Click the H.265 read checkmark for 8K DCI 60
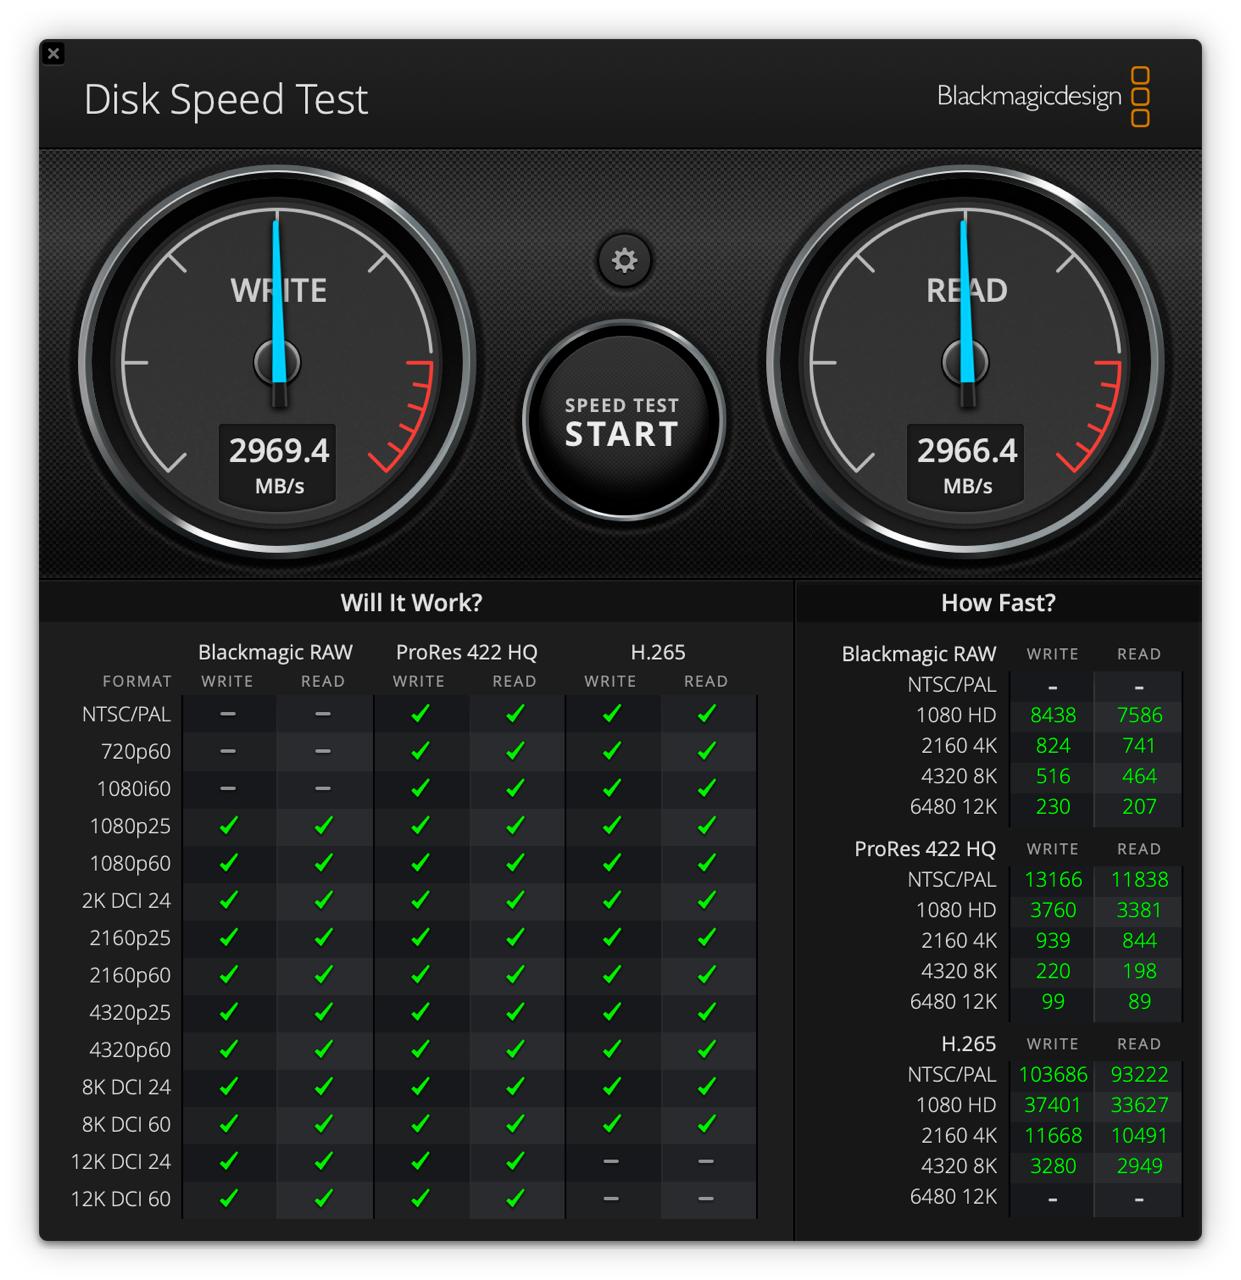 706,1124
